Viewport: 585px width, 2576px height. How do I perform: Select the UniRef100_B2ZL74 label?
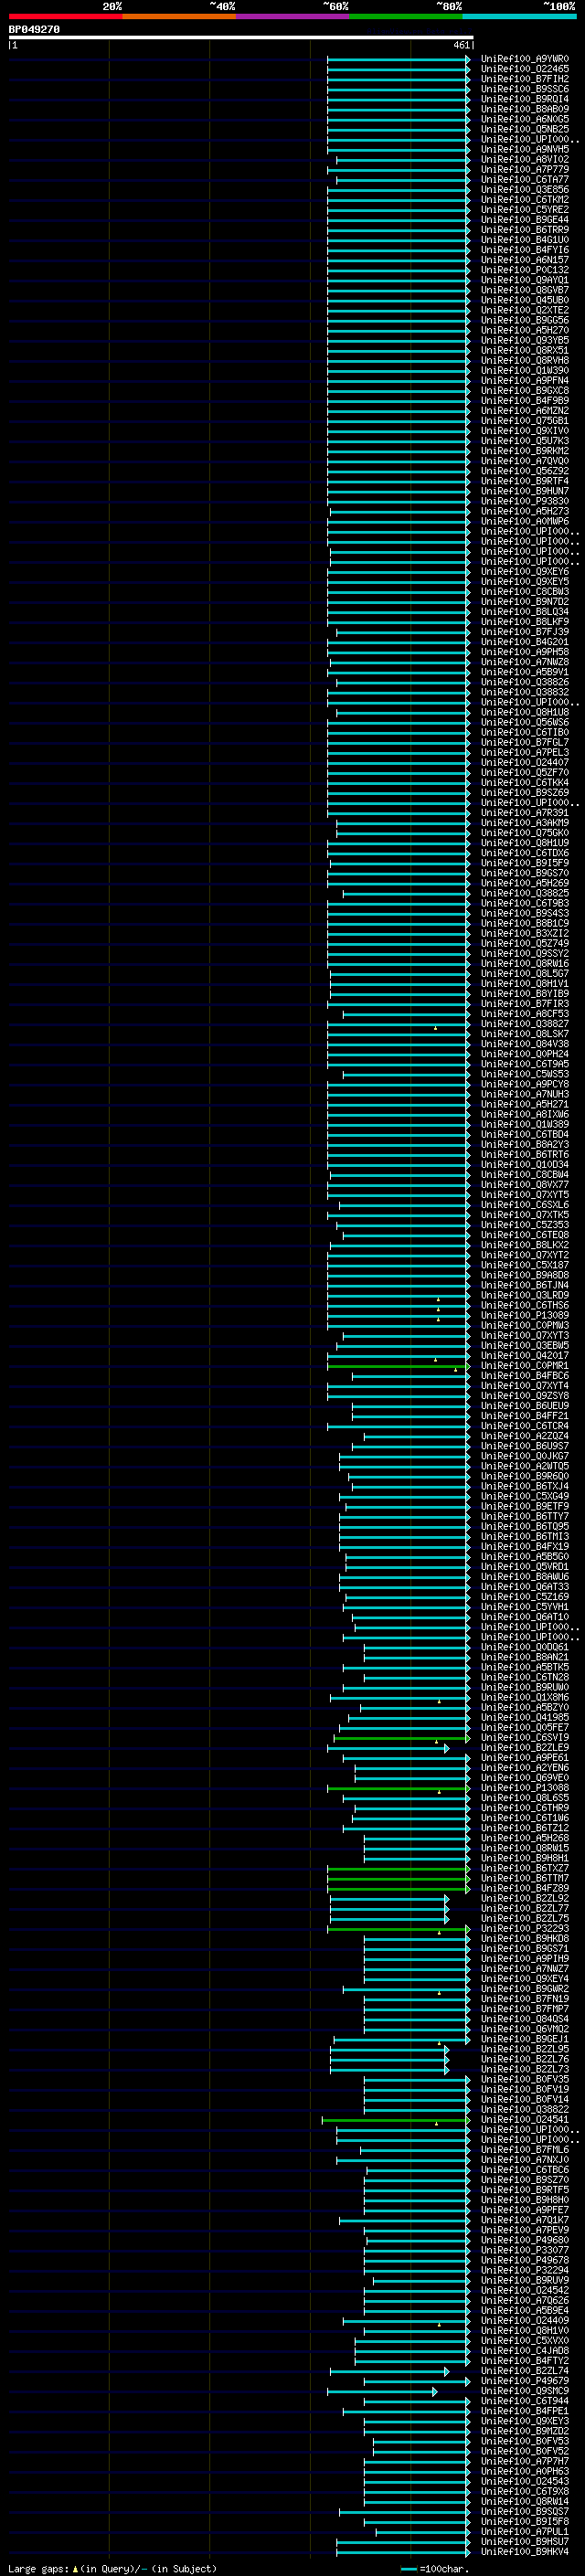(524, 2371)
